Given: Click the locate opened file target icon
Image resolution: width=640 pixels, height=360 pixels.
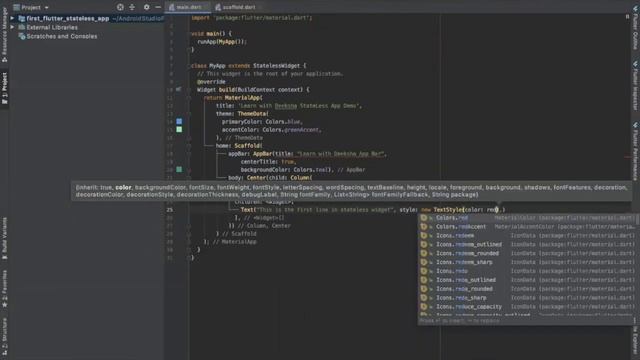Looking at the screenshot, I should 120,7.
